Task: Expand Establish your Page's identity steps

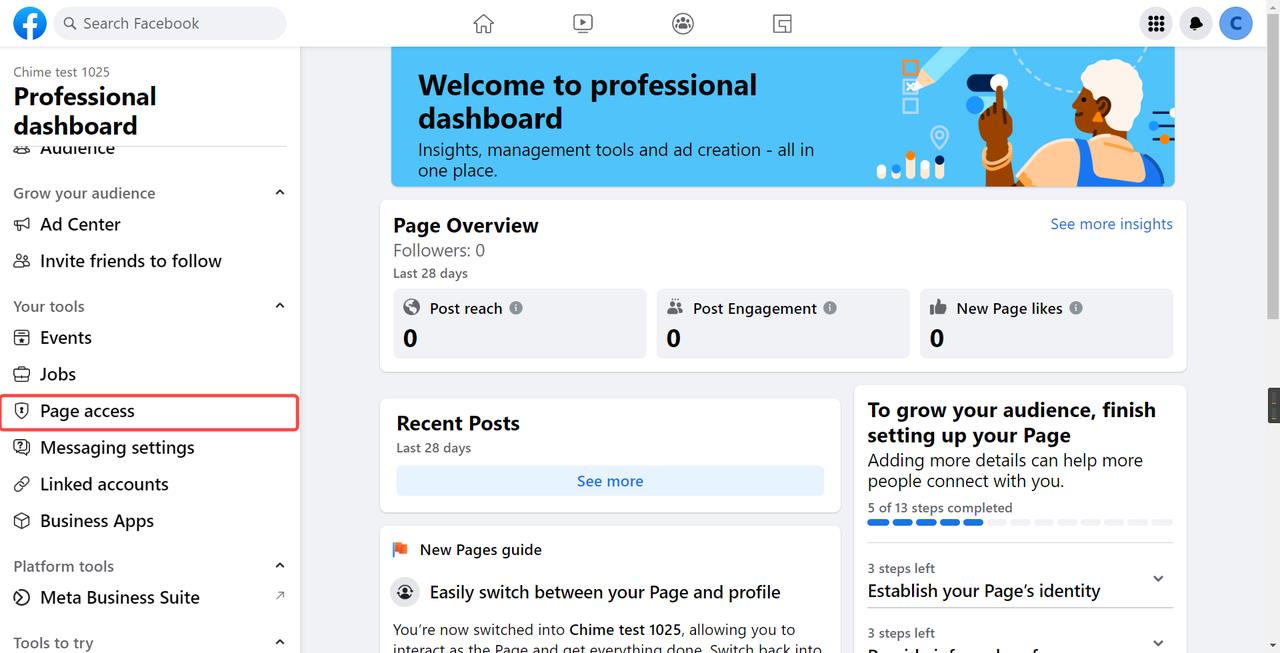Action: click(x=1158, y=579)
